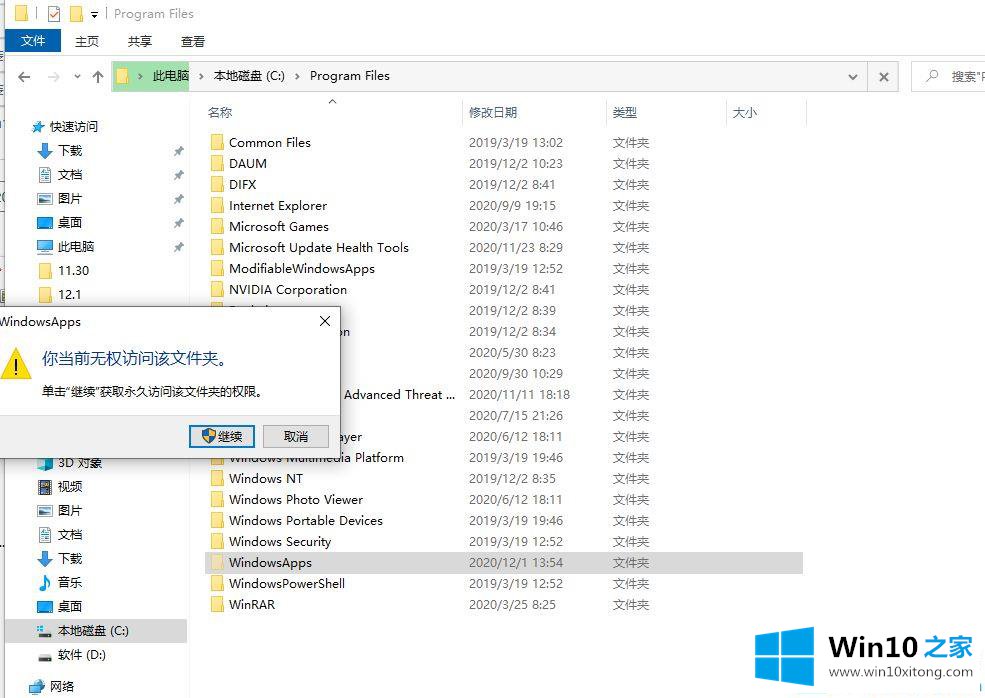The width and height of the screenshot is (985, 698).
Task: Select 快速访问 in navigation pane
Action: click(73, 126)
